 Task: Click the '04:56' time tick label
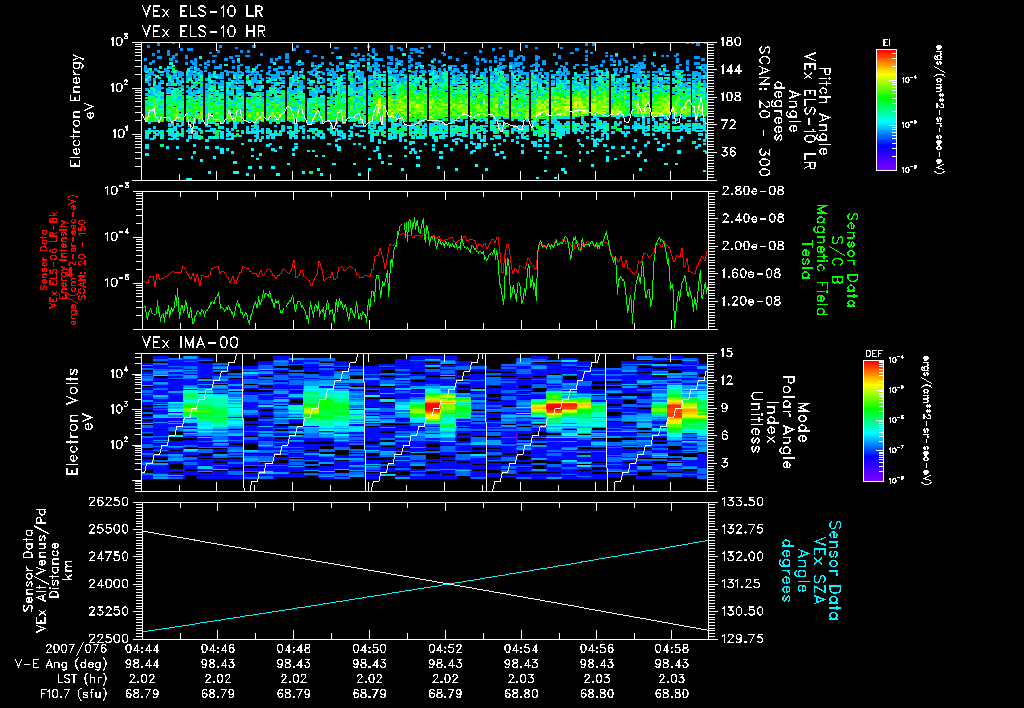coord(596,649)
